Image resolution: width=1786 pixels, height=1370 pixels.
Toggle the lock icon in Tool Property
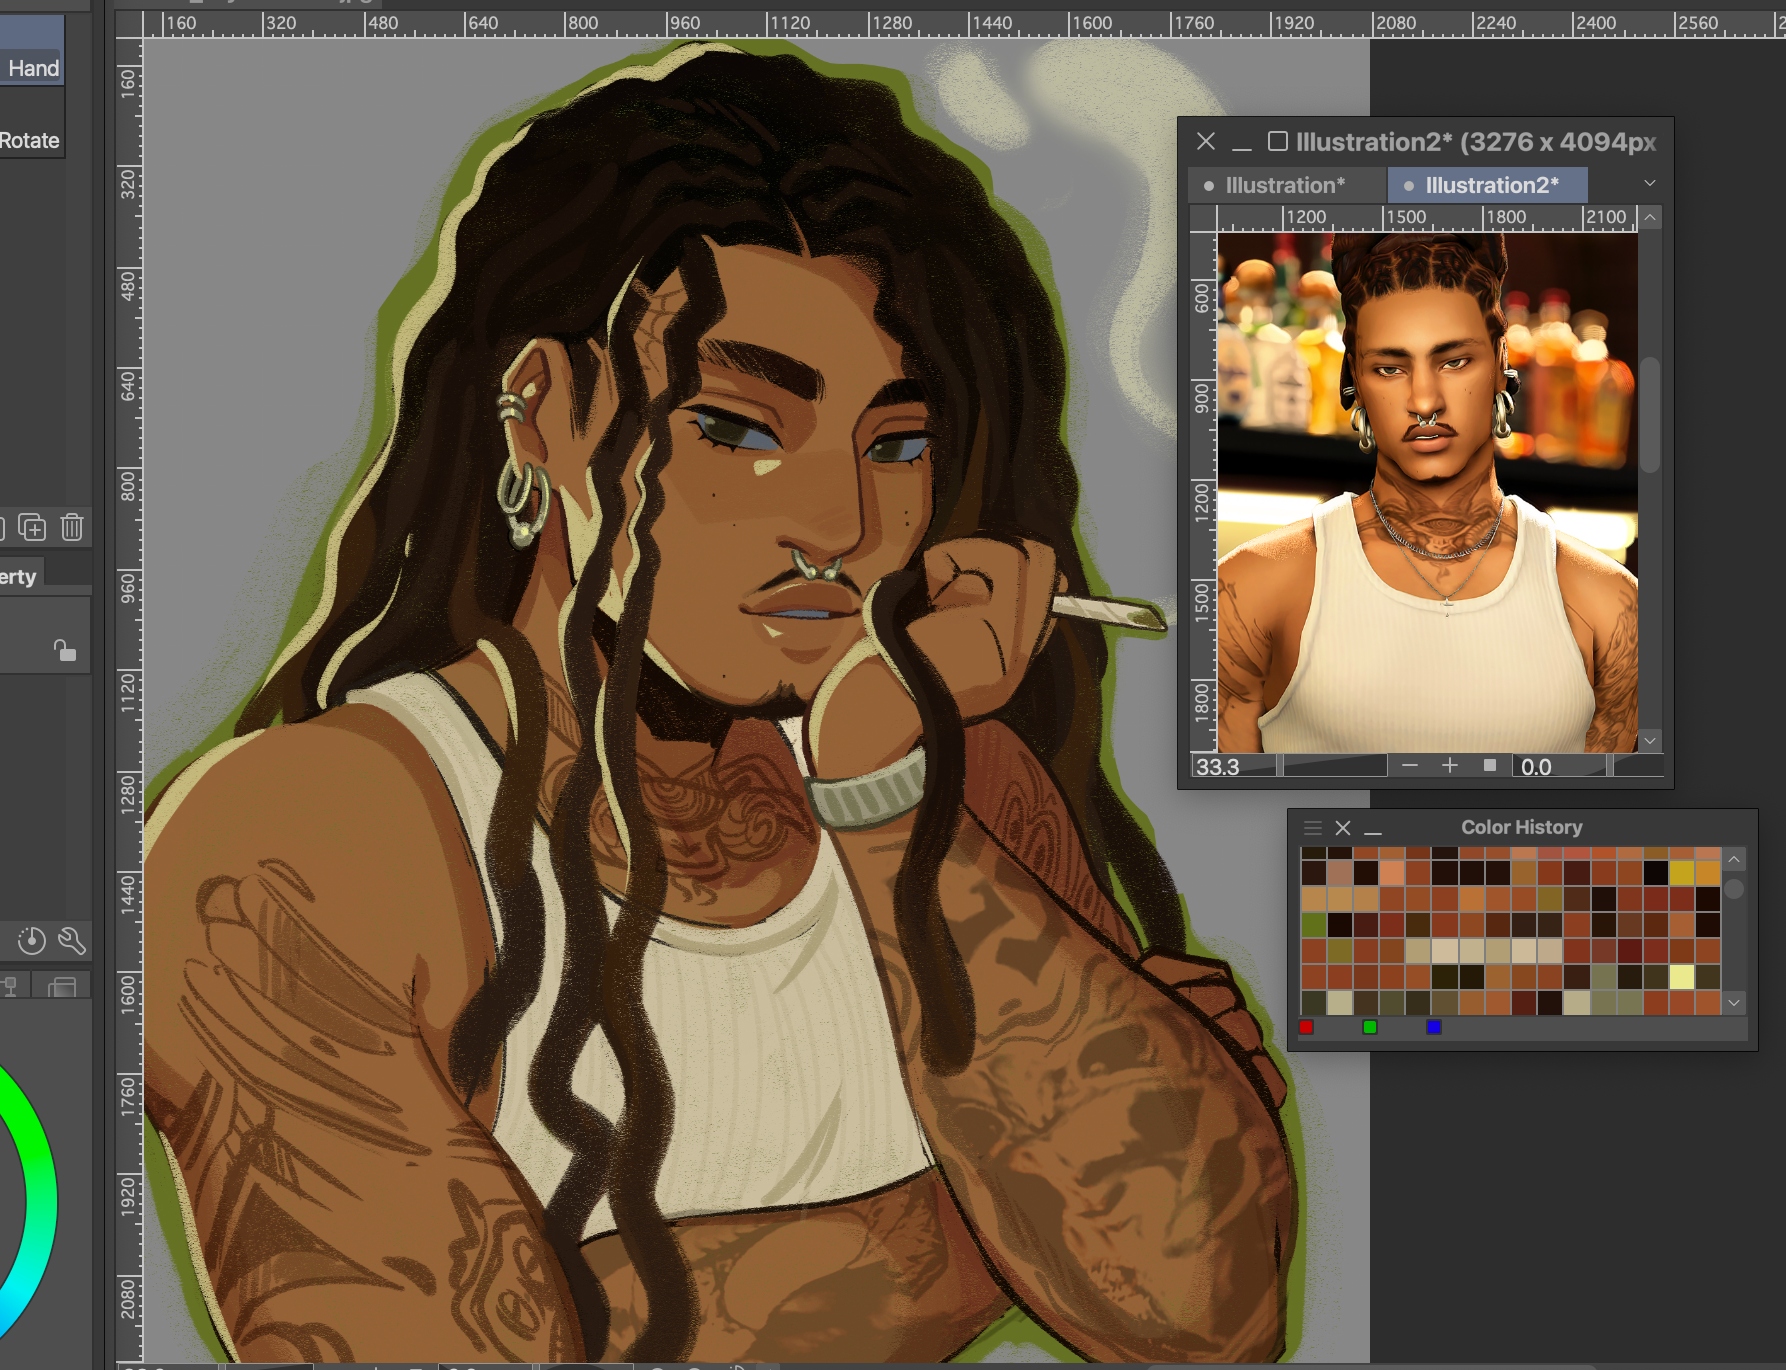coord(65,651)
